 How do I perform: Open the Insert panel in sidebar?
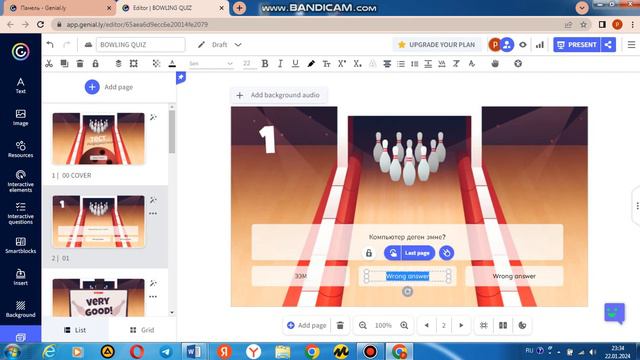click(20, 277)
